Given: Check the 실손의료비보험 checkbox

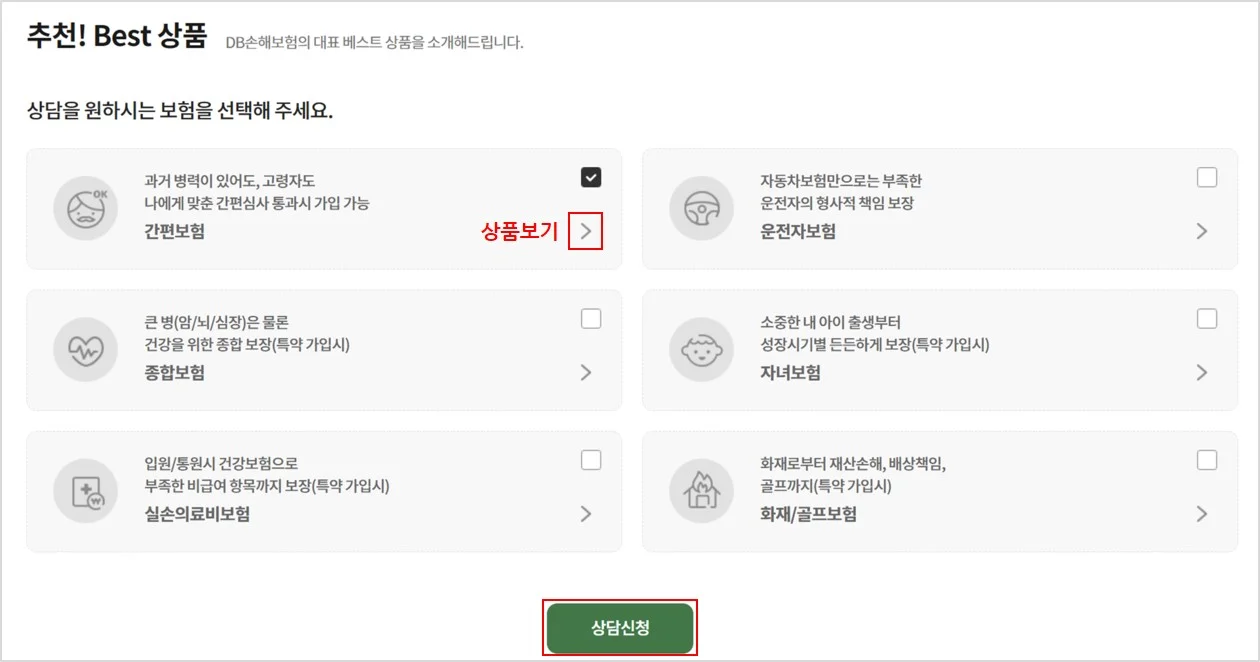Looking at the screenshot, I should [x=591, y=458].
